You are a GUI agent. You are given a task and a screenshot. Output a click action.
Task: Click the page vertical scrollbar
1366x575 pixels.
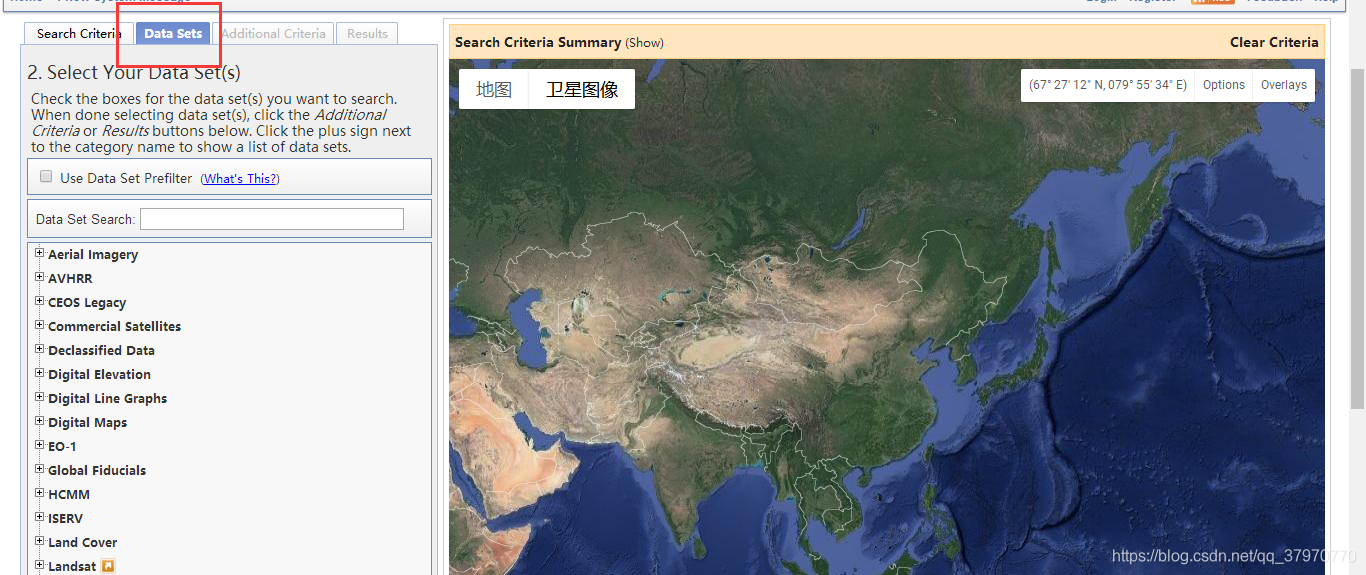(1357, 240)
